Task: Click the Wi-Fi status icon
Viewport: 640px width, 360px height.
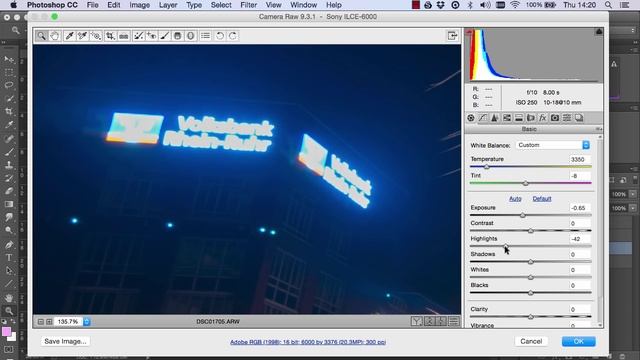Action: (x=515, y=5)
